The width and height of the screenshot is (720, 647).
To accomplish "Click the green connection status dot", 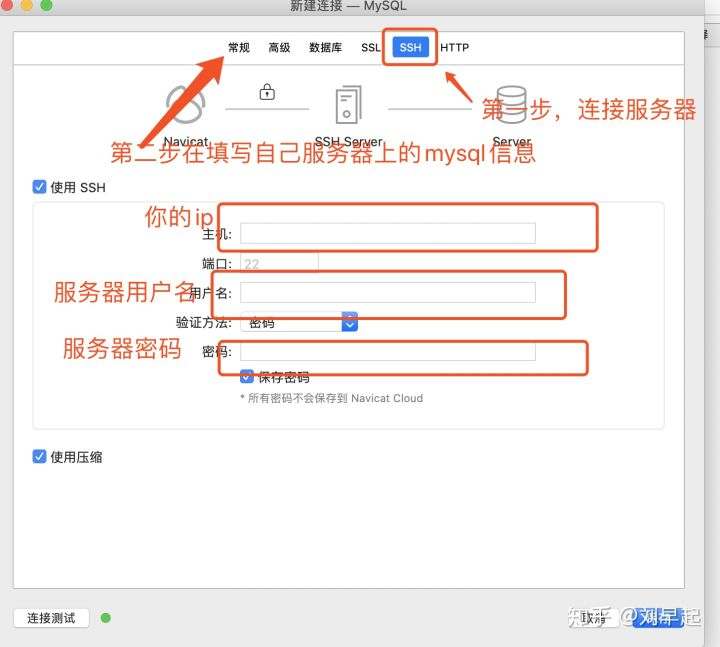I will 106,618.
